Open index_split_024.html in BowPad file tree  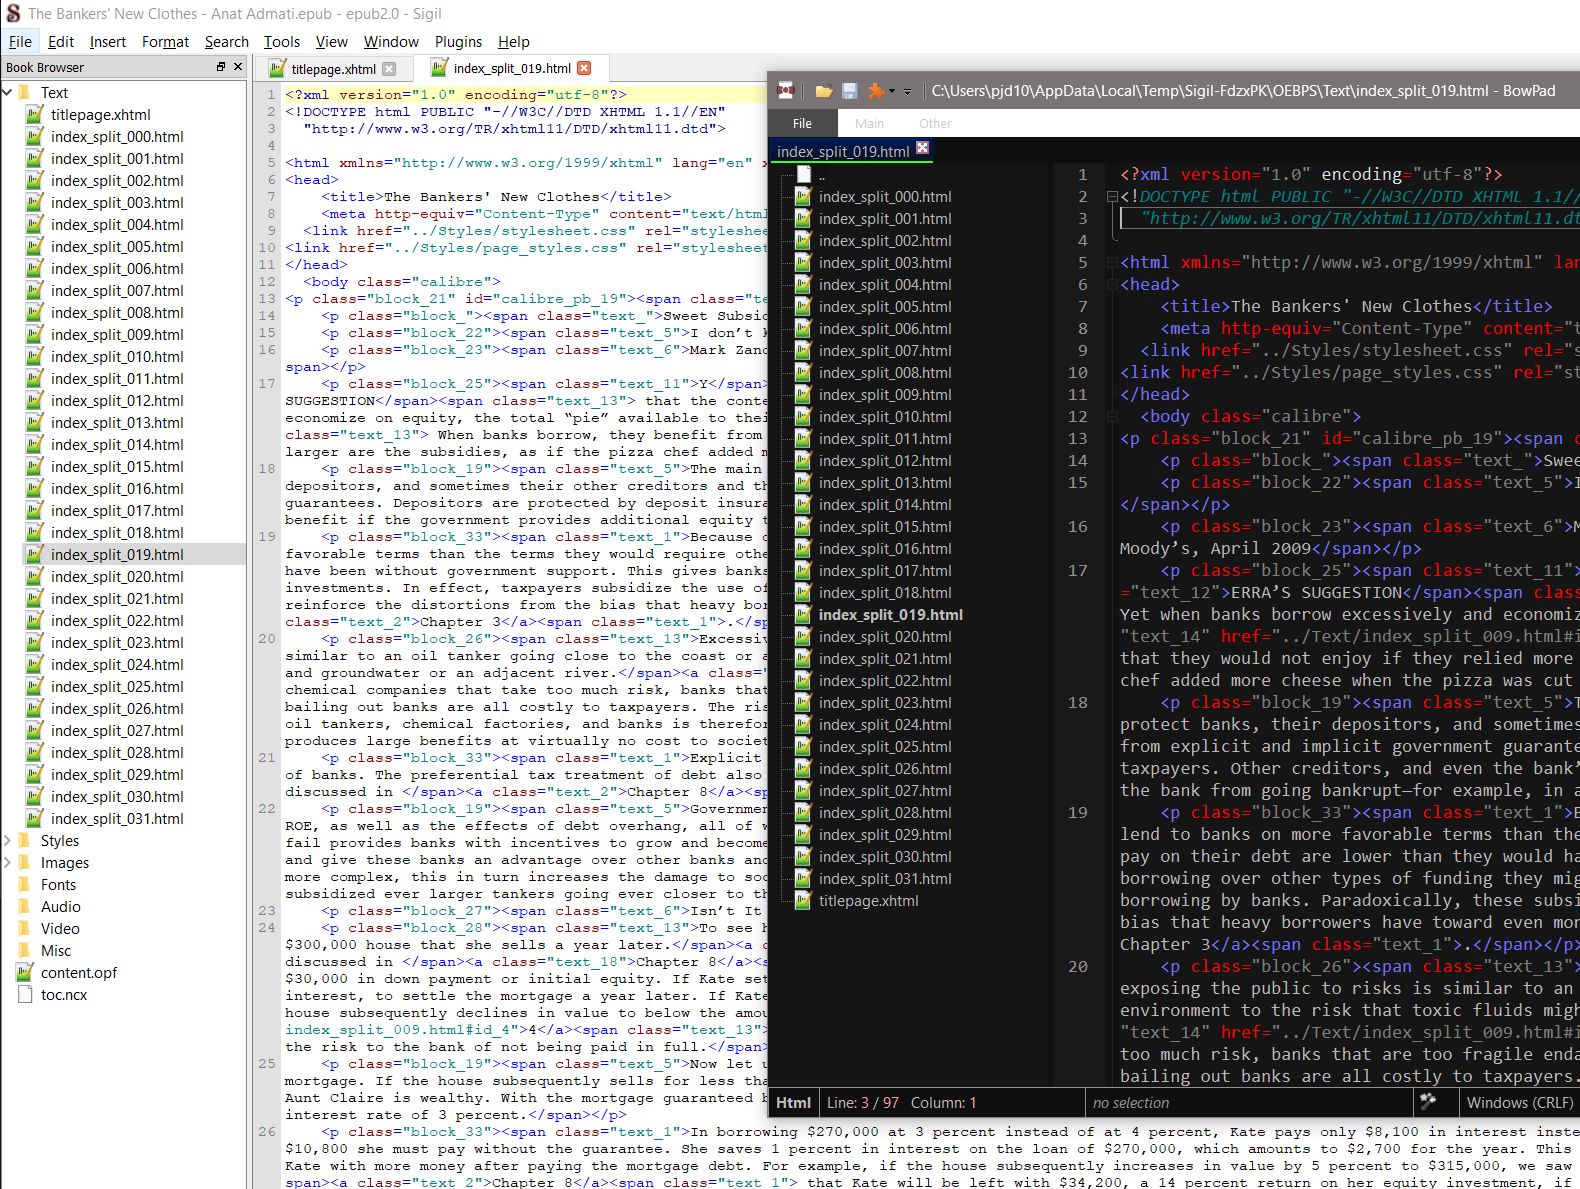tap(885, 724)
